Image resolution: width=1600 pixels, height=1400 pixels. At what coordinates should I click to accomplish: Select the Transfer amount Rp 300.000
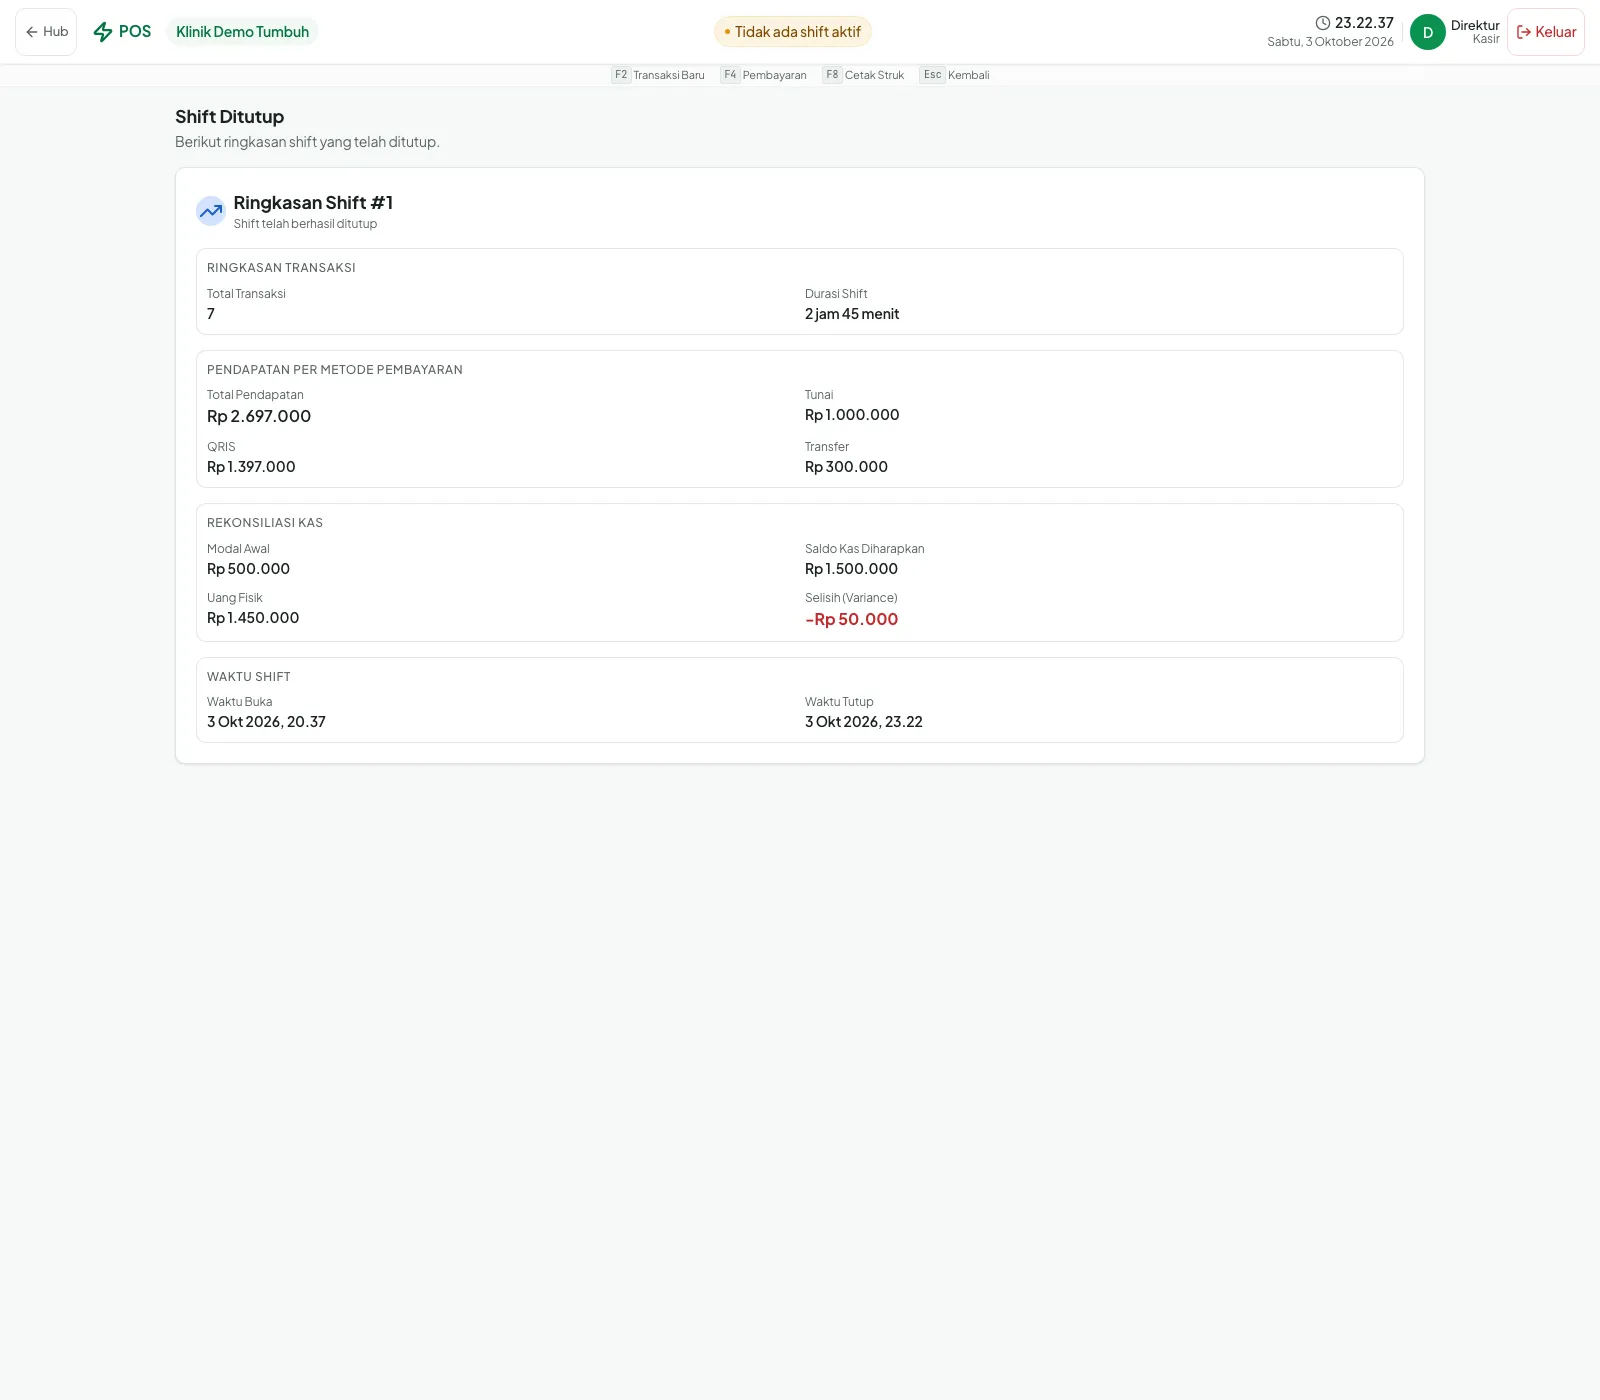(846, 467)
